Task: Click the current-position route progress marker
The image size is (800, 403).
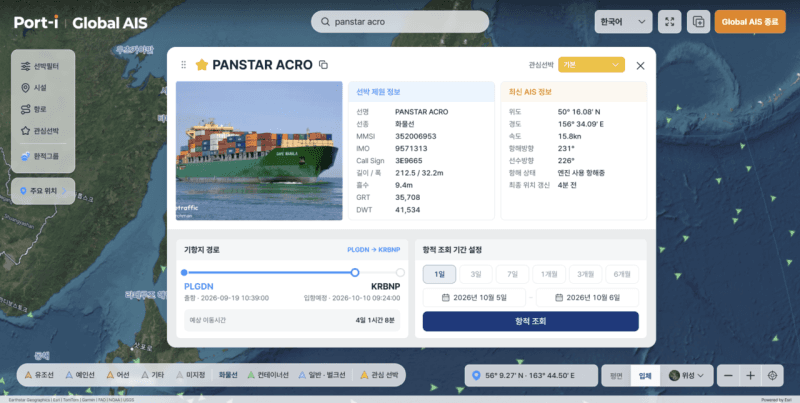Action: tap(355, 272)
